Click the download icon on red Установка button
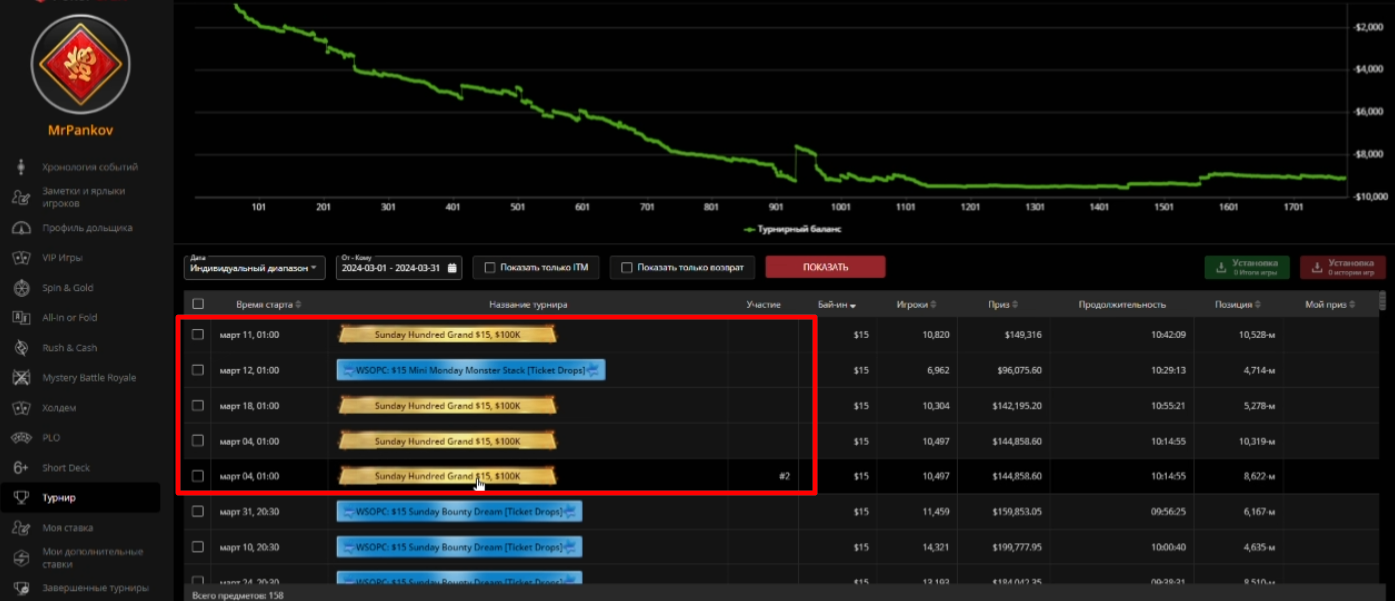 point(1315,267)
